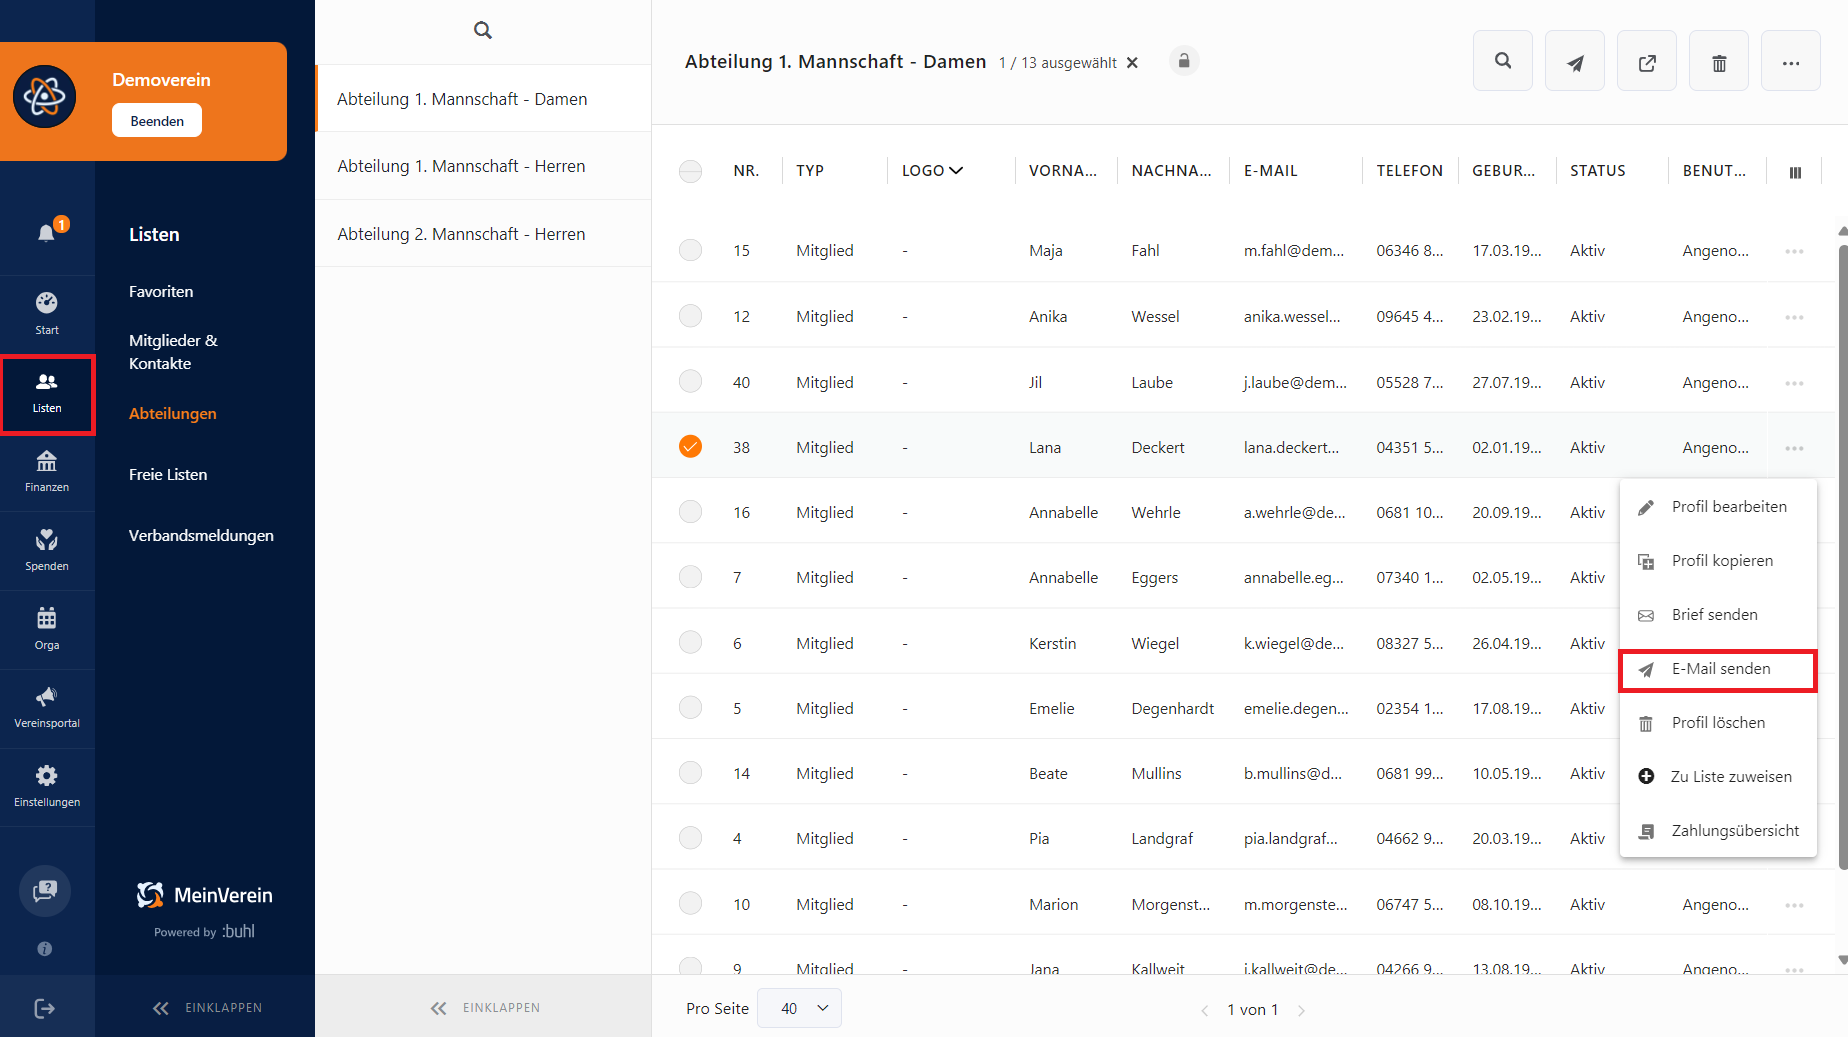Screen dimensions: 1848x1037
Task: Open row actions for Marion Morgenst...
Action: tap(1795, 905)
